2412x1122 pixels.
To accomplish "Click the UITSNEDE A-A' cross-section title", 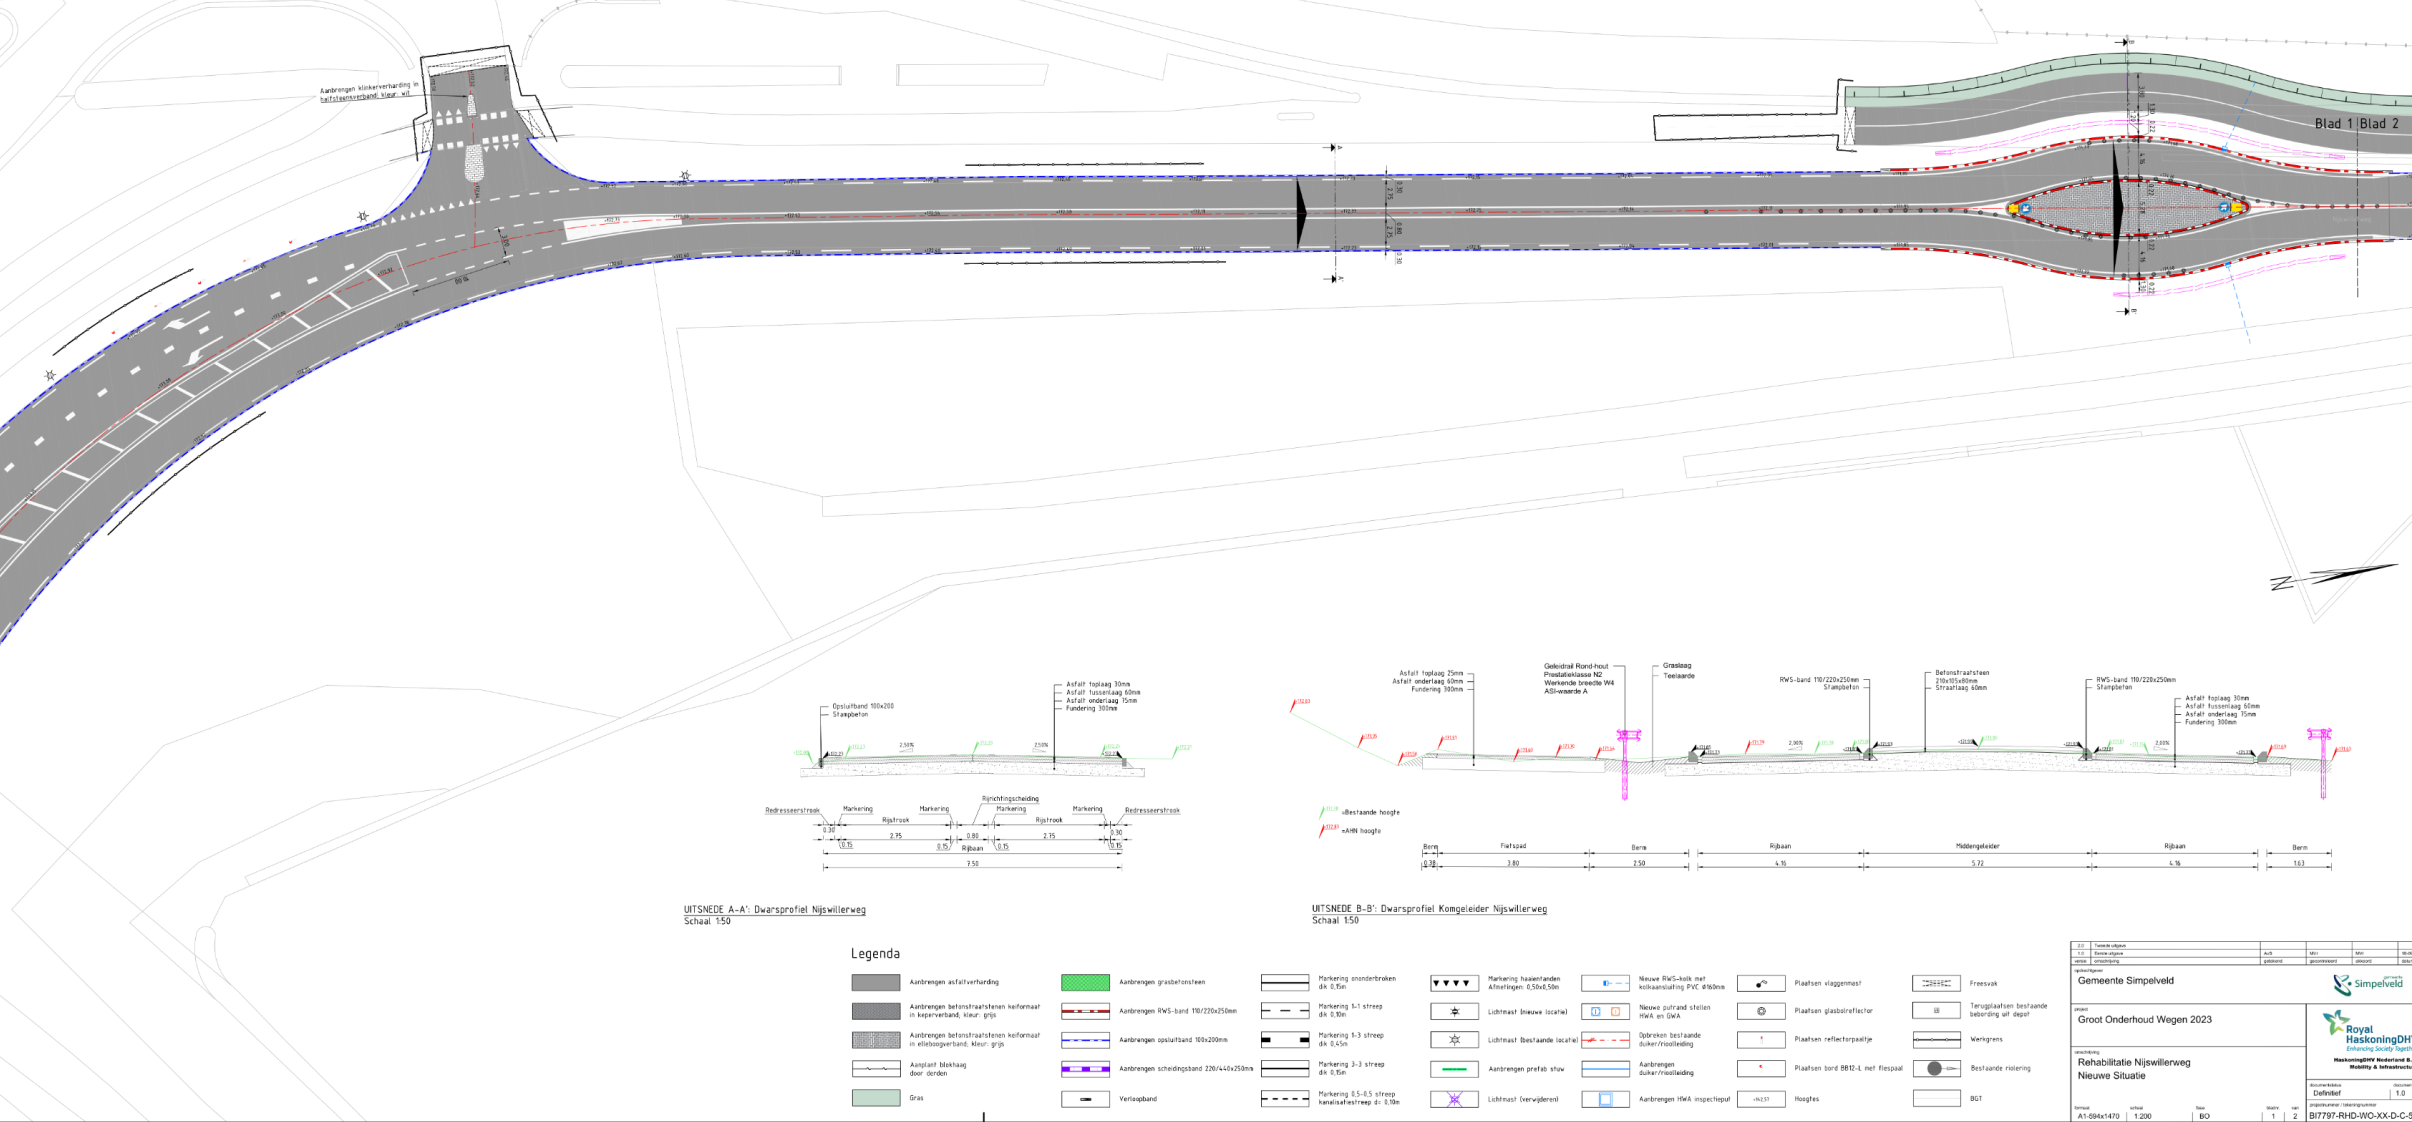I will [774, 910].
